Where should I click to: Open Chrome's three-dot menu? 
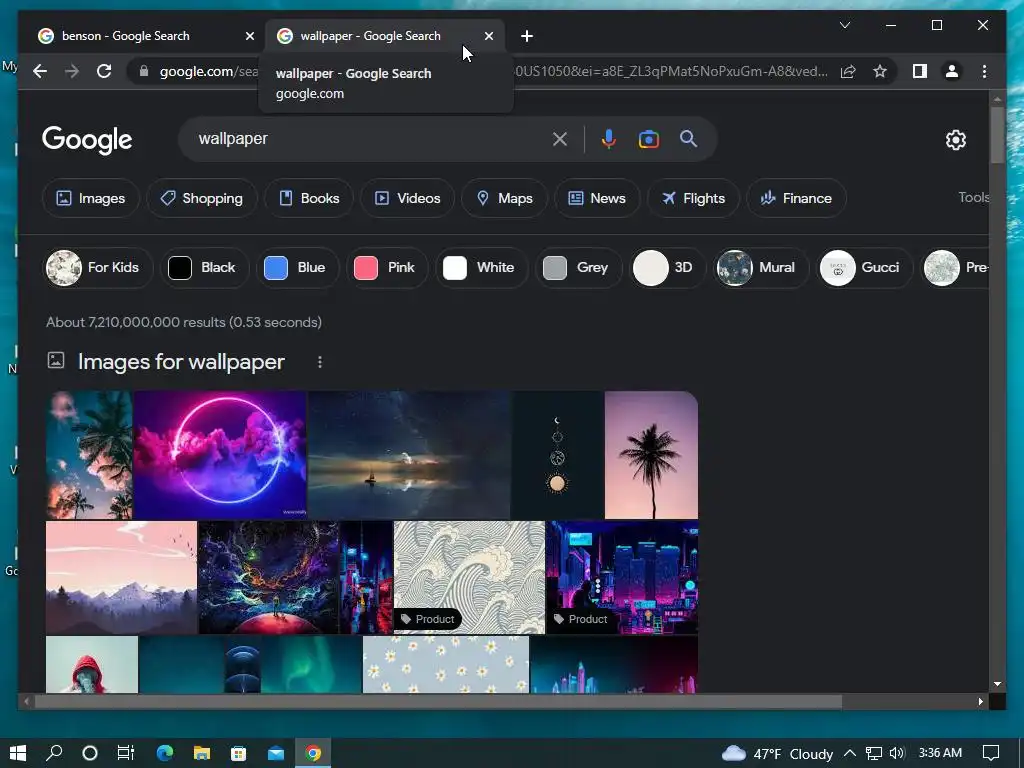984,71
